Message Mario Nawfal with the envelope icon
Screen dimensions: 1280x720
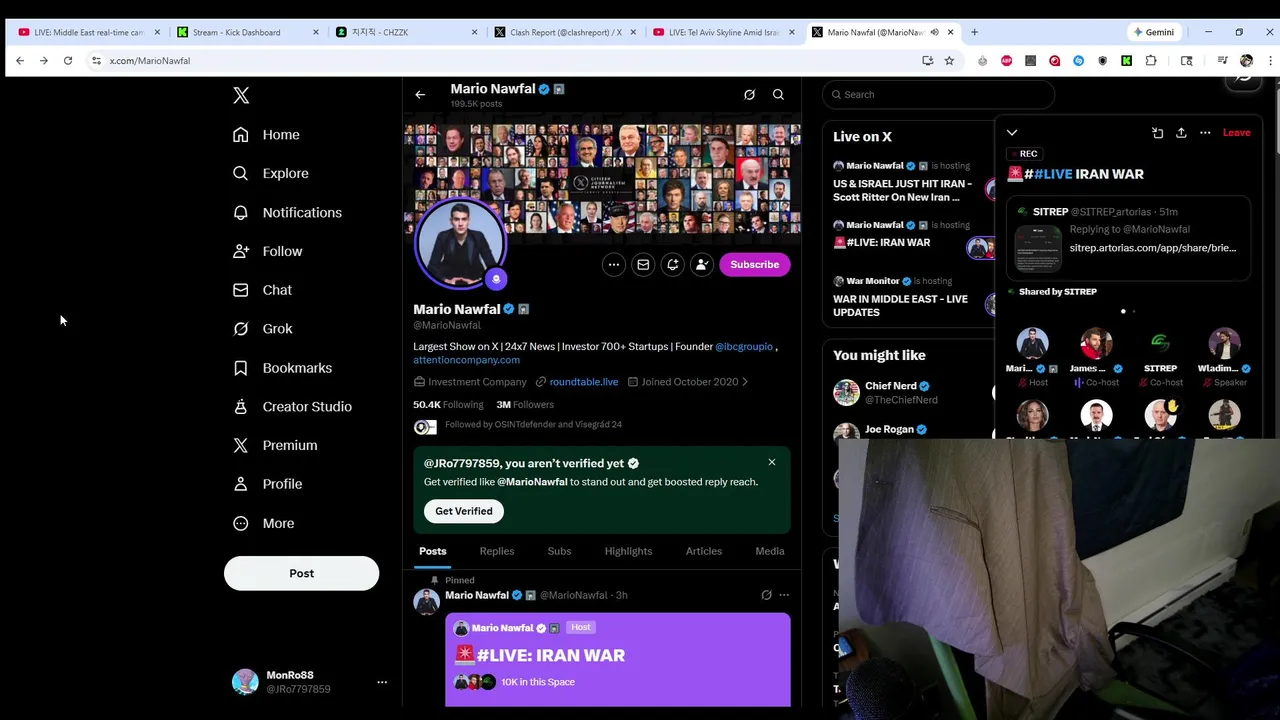click(x=643, y=265)
